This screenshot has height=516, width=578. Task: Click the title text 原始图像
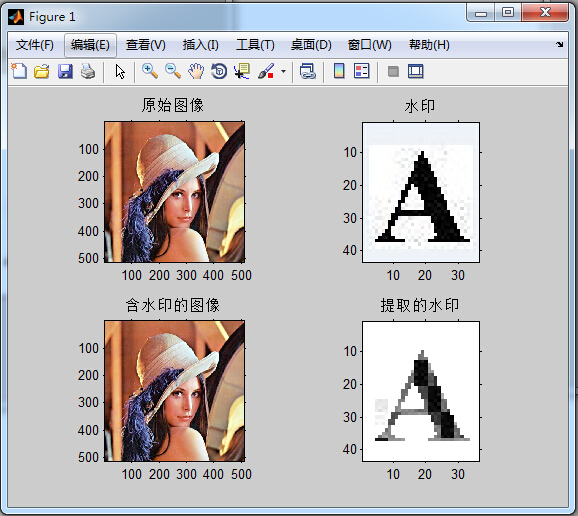pos(173,105)
